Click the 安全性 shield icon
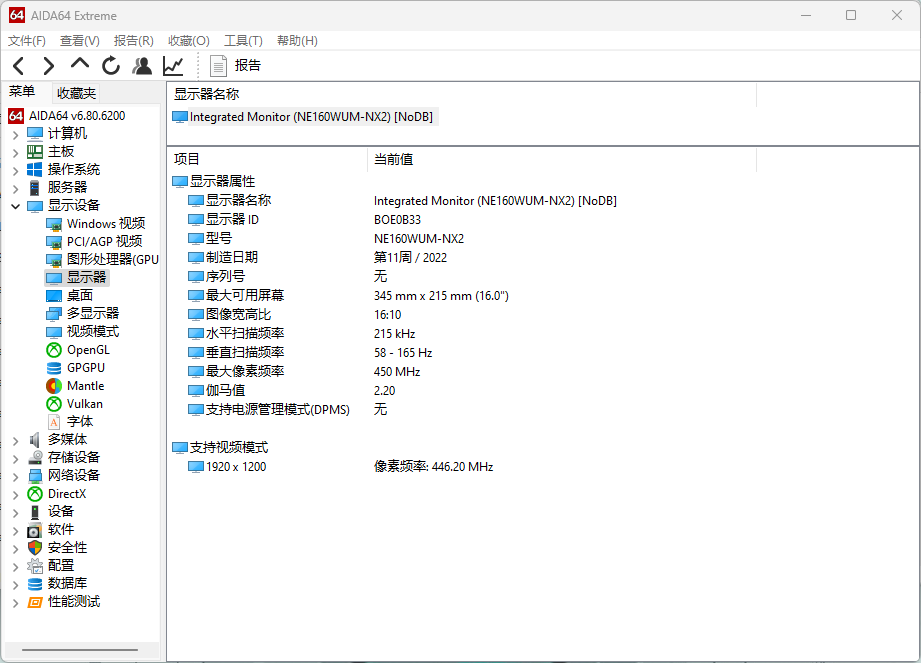This screenshot has width=921, height=663. click(35, 548)
